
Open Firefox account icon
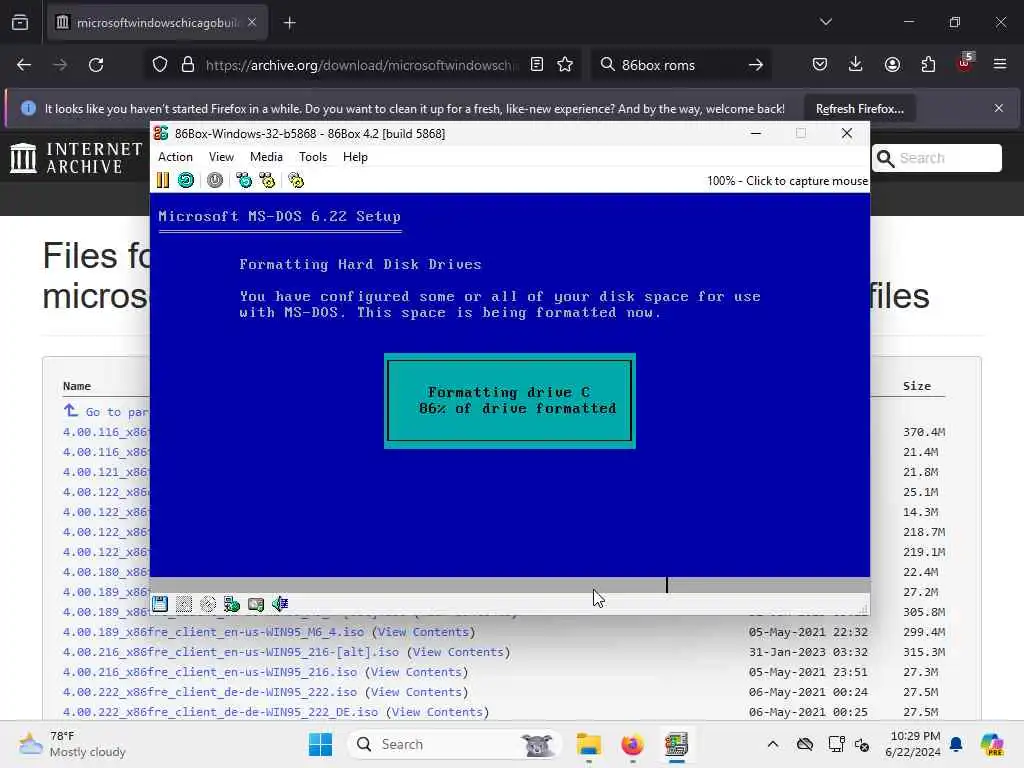(x=892, y=65)
